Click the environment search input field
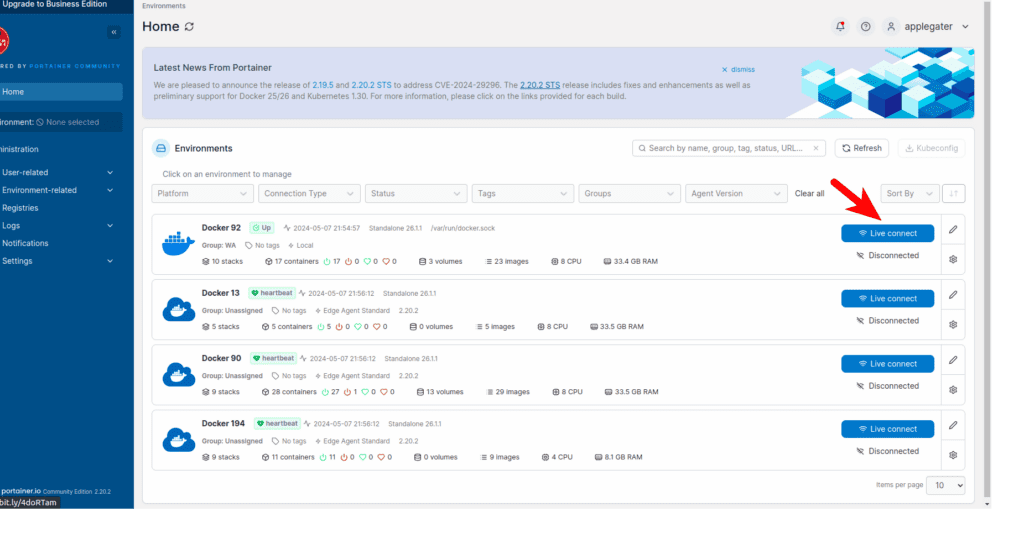The image size is (1024, 533). point(729,148)
